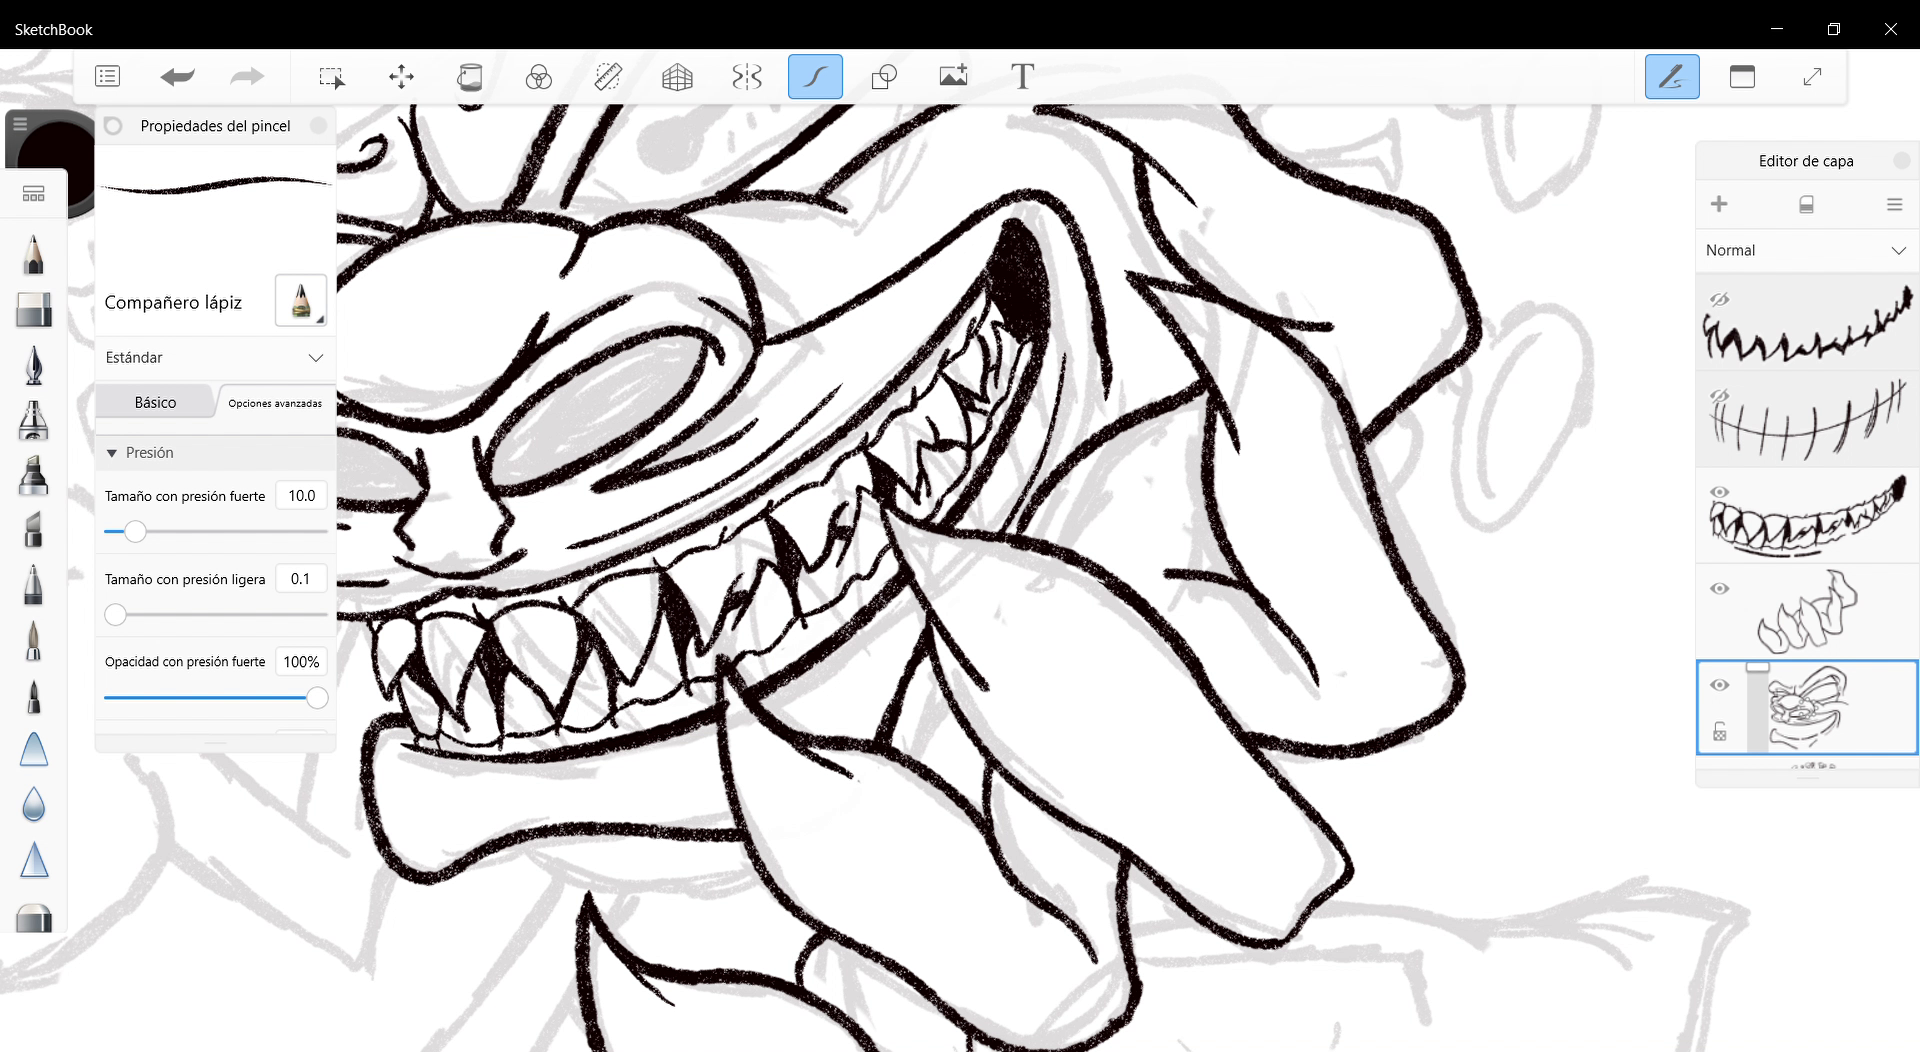1920x1052 pixels.
Task: Select the Básico tab
Action: point(155,402)
